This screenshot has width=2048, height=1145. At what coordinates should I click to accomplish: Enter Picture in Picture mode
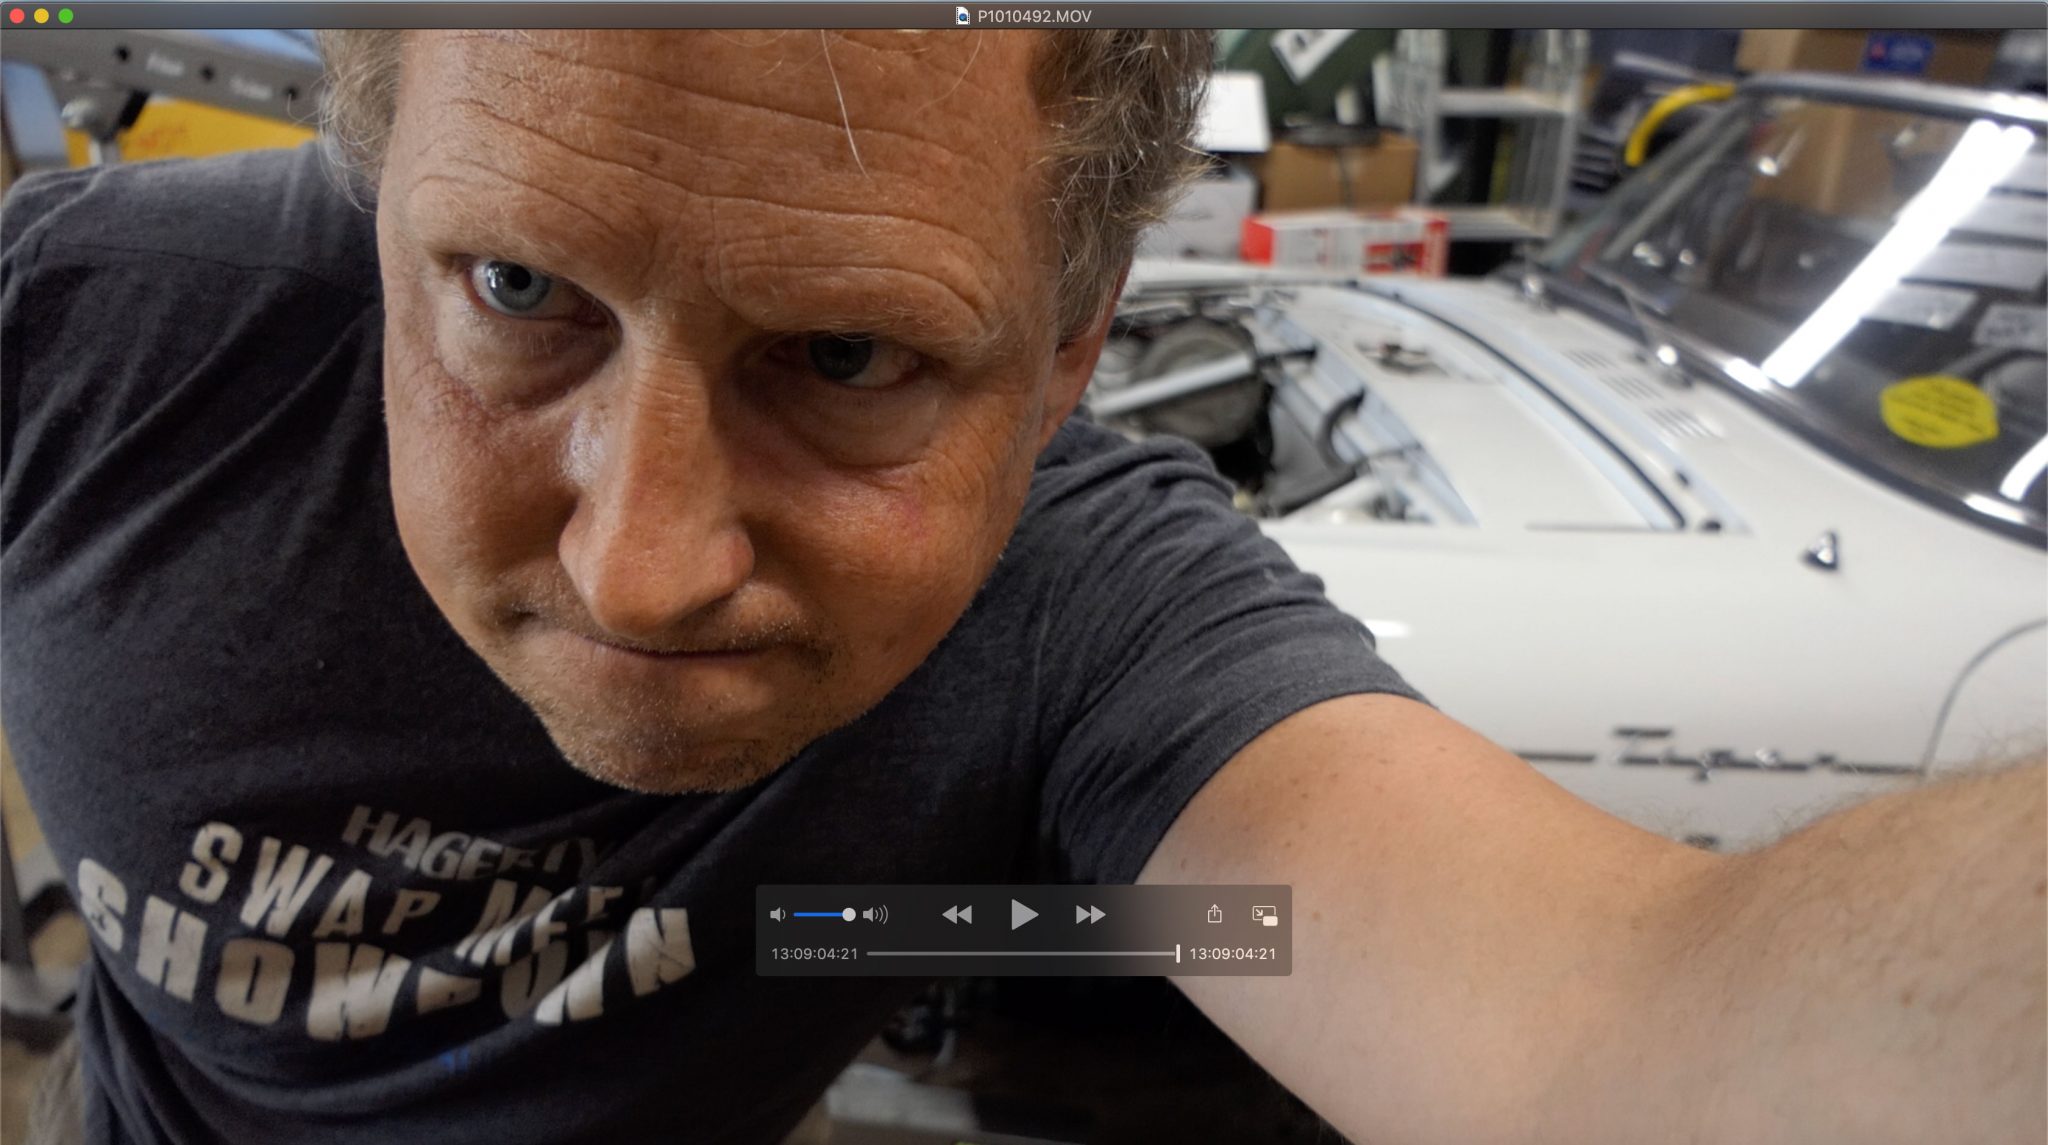click(x=1264, y=914)
